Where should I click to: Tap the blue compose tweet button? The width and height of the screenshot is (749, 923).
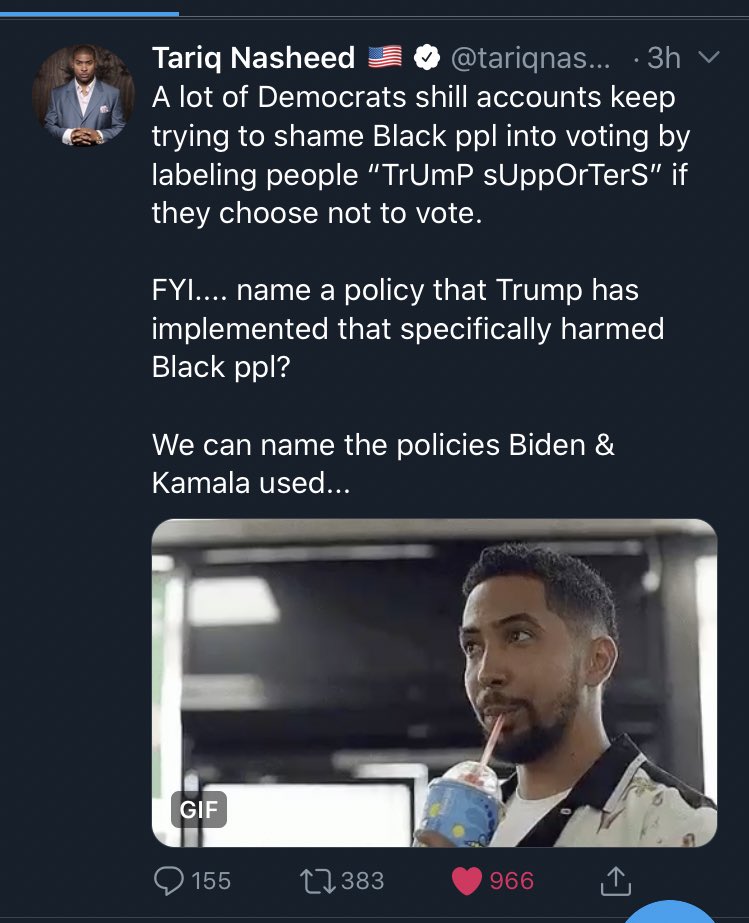pyautogui.click(x=669, y=911)
